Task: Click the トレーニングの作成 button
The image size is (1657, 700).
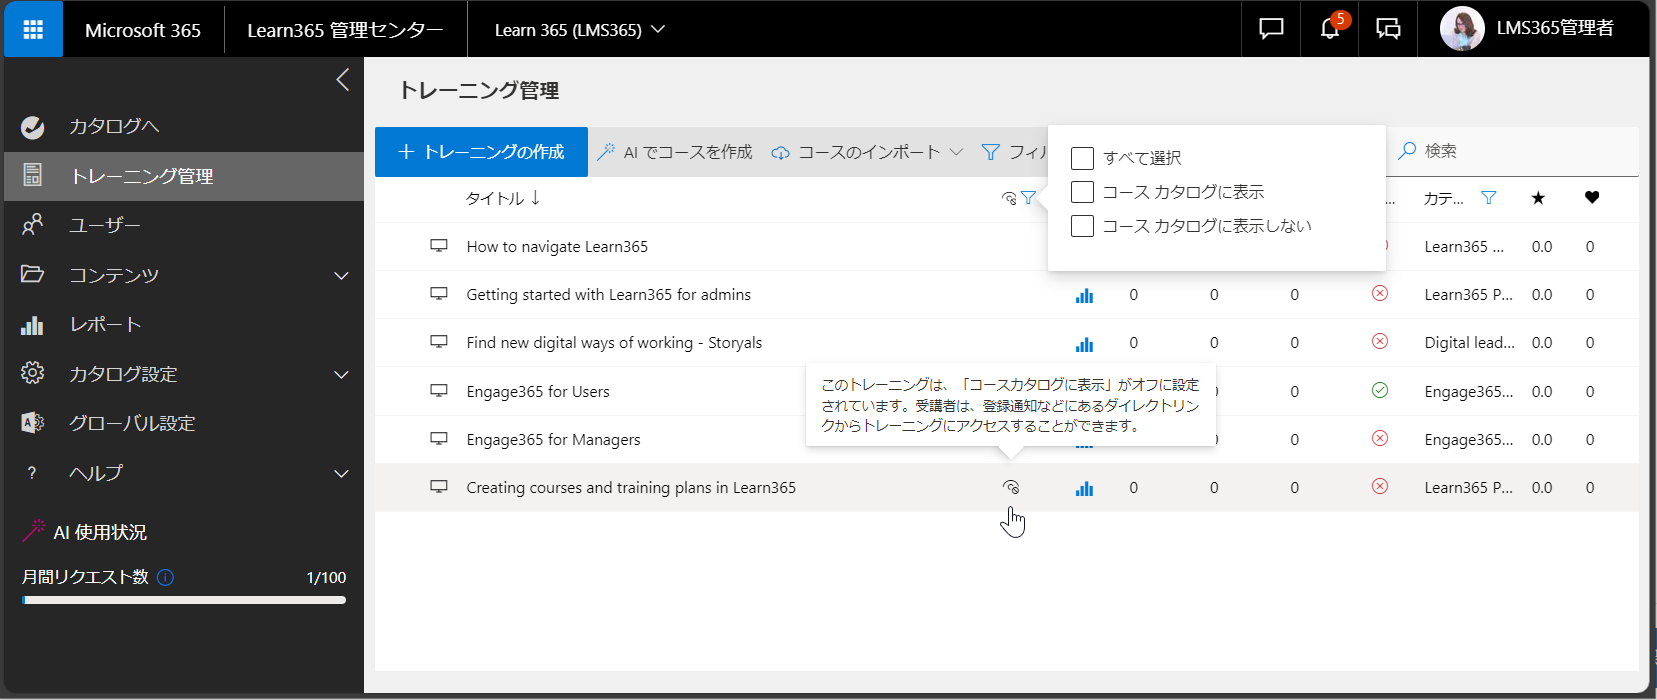Action: pyautogui.click(x=481, y=152)
